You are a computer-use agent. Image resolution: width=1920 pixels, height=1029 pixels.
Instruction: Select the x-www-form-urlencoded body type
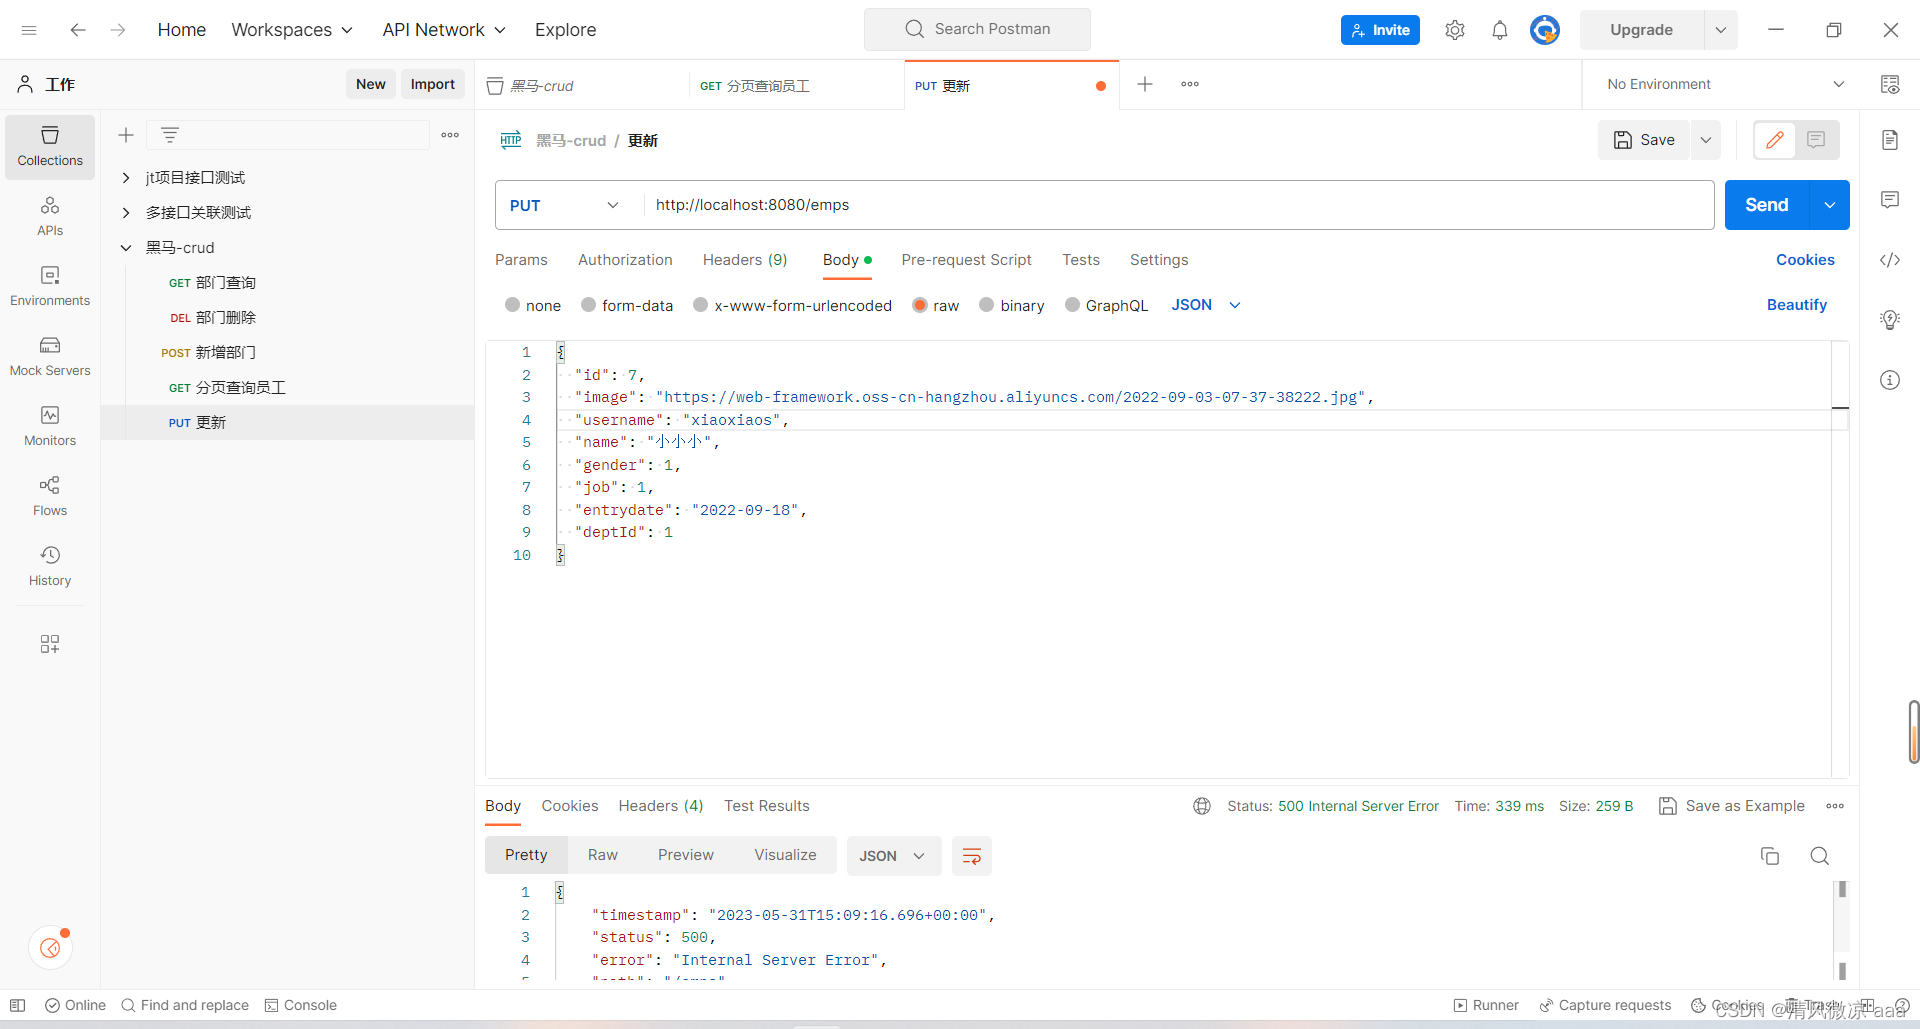(701, 305)
